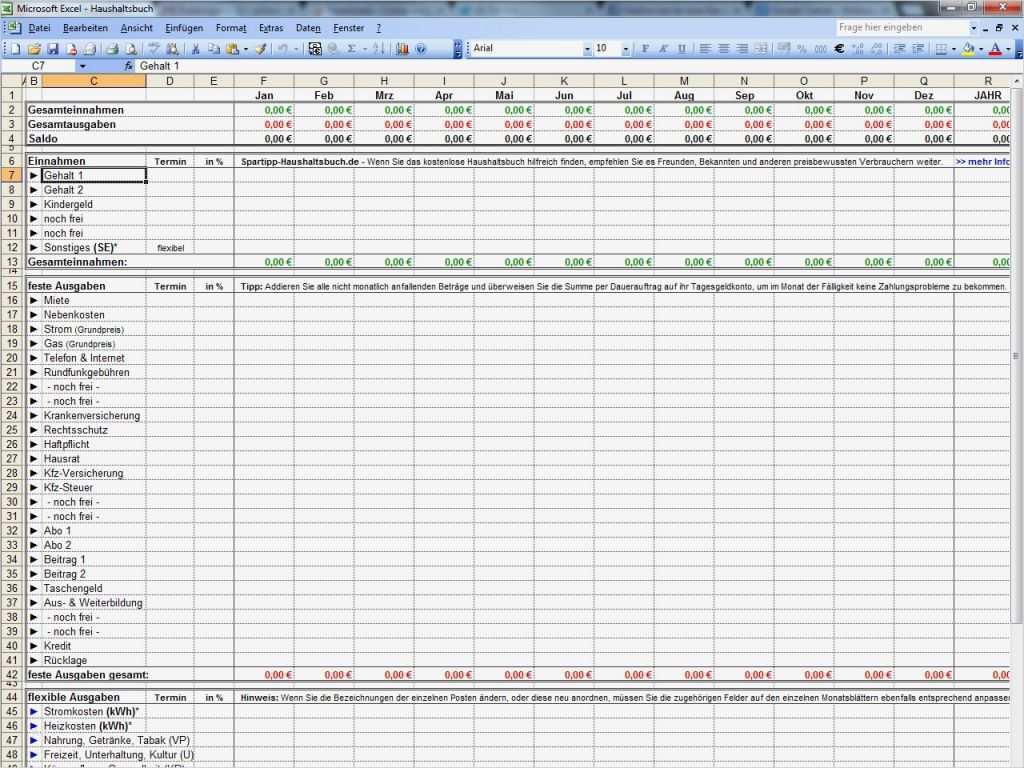Viewport: 1024px width, 768px height.
Task: Select the Format Painter icon
Action: point(258,46)
